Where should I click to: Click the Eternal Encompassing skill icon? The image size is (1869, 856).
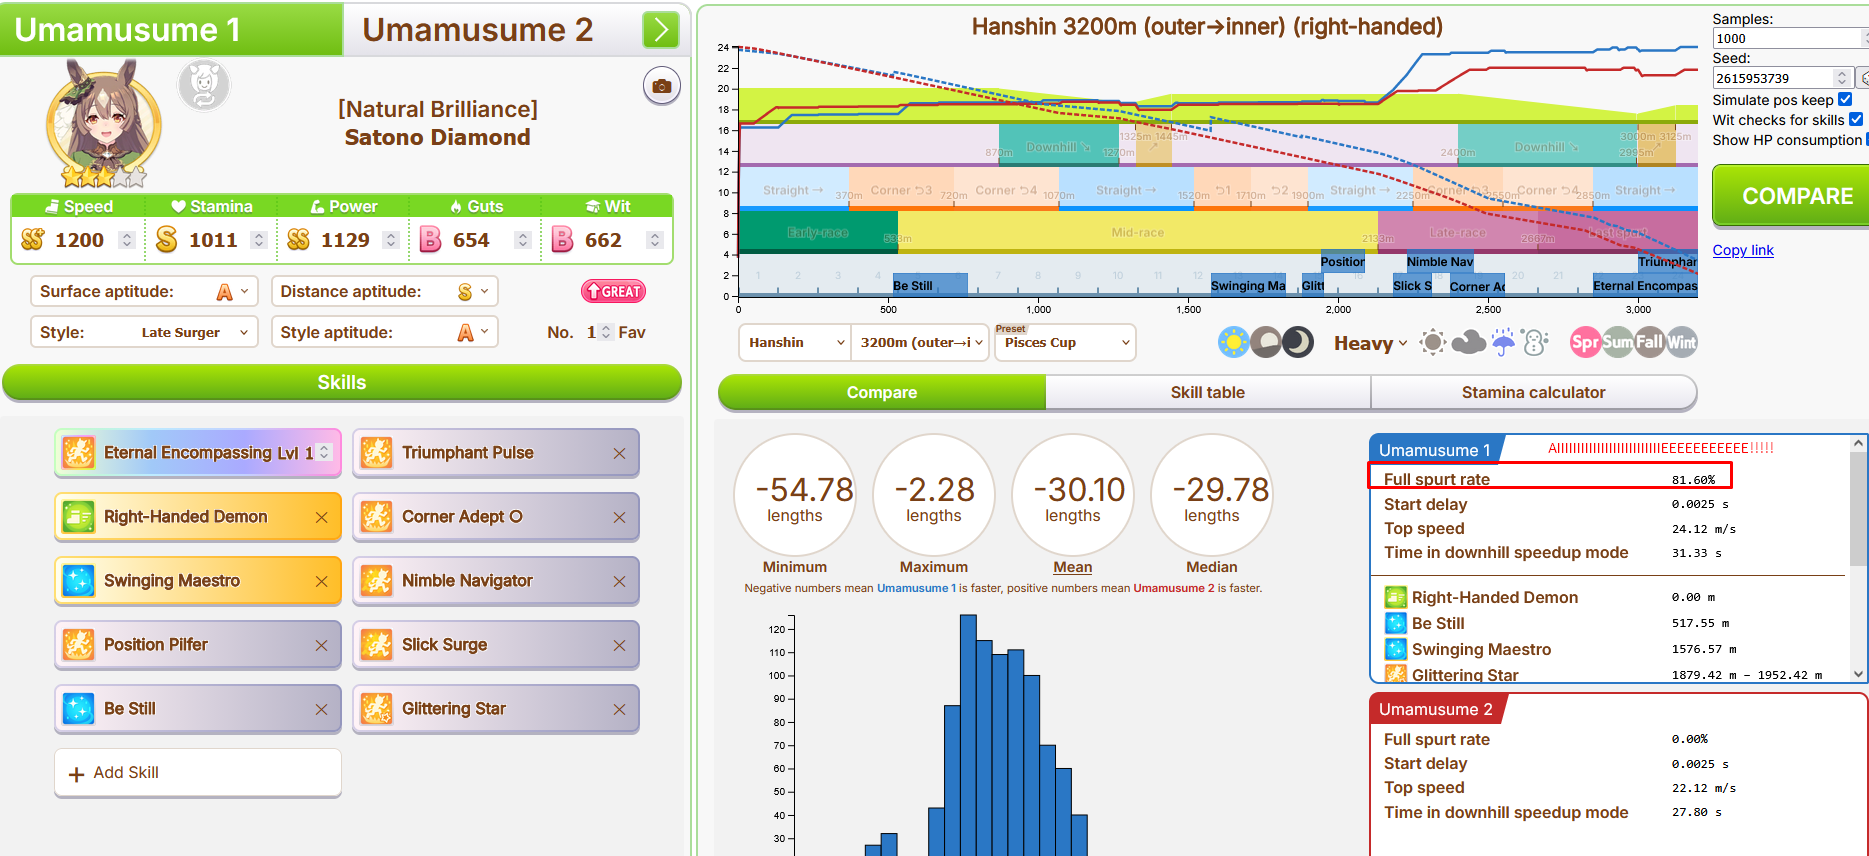78,453
